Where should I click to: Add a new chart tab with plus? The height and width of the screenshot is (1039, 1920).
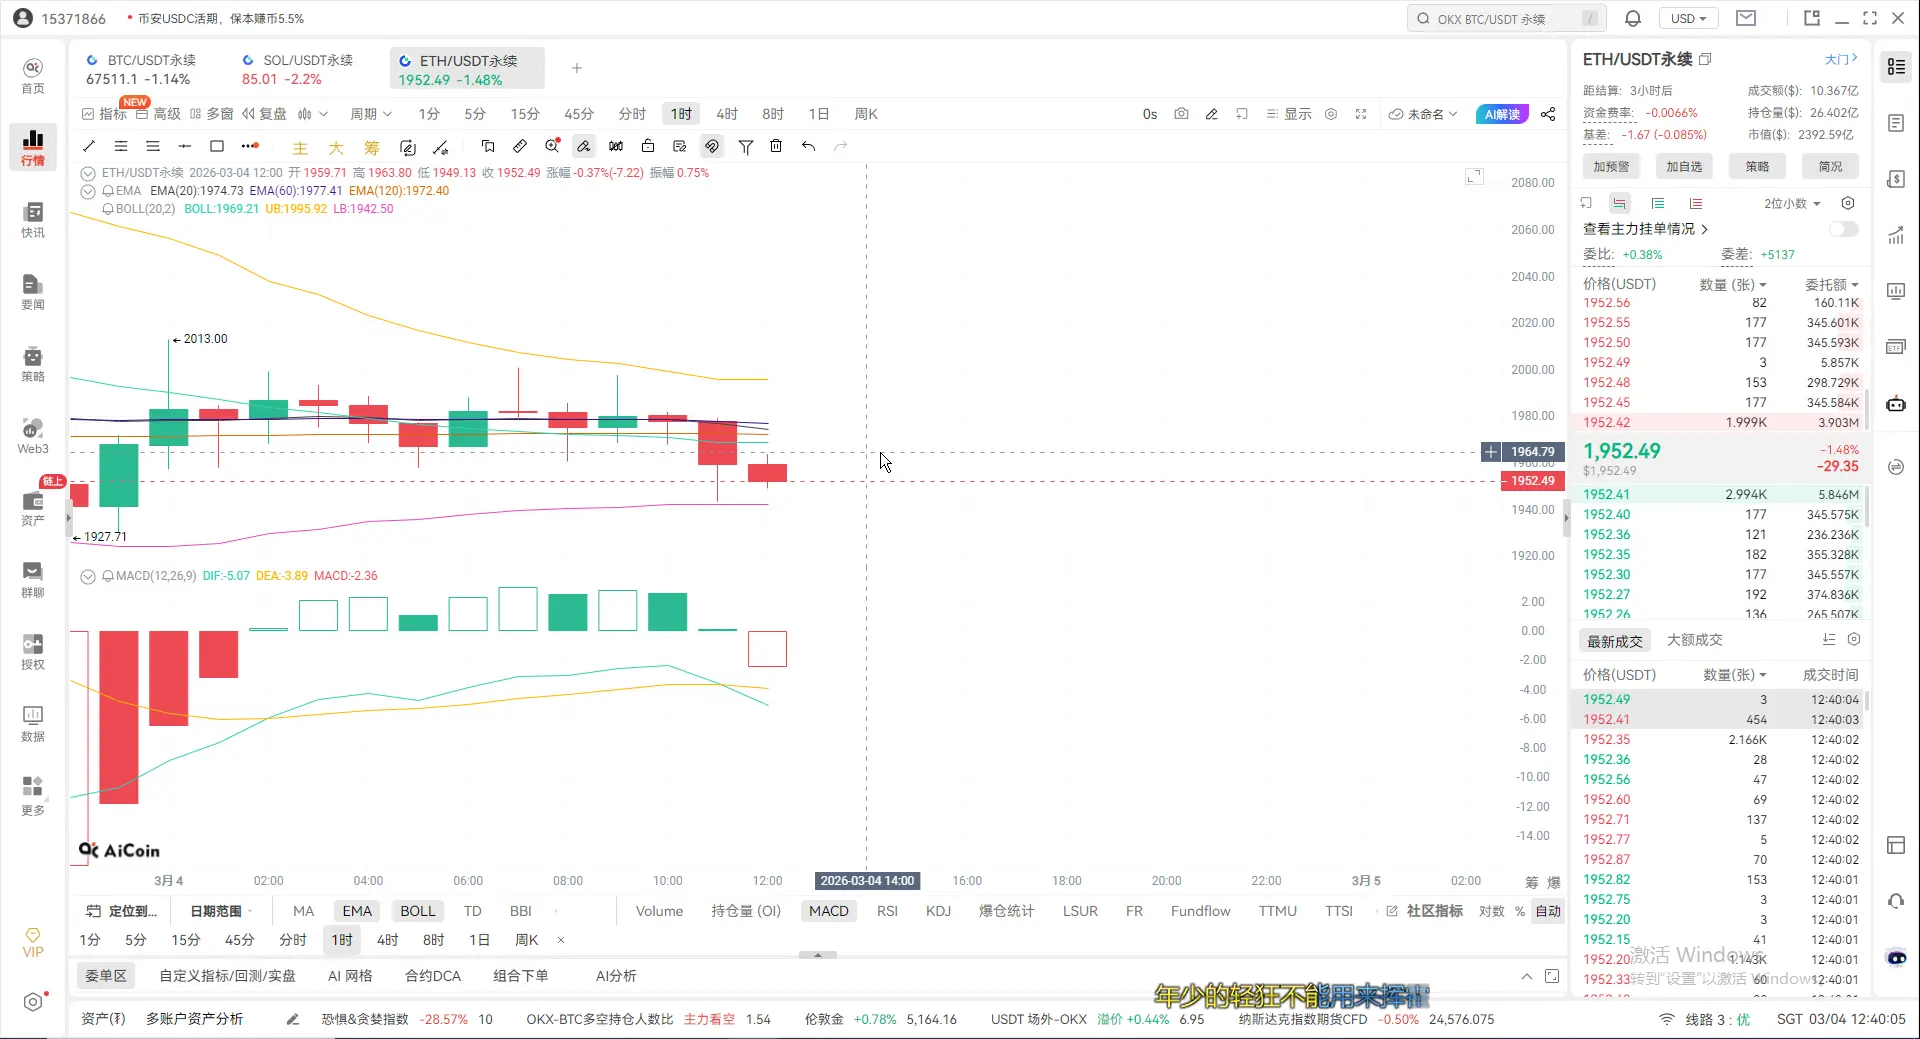577,68
